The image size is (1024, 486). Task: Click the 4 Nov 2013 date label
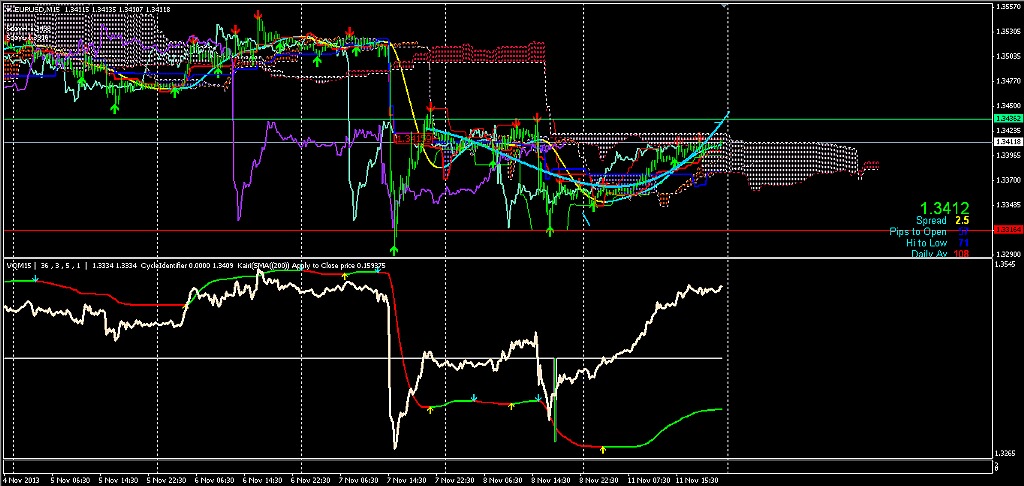click(20, 479)
